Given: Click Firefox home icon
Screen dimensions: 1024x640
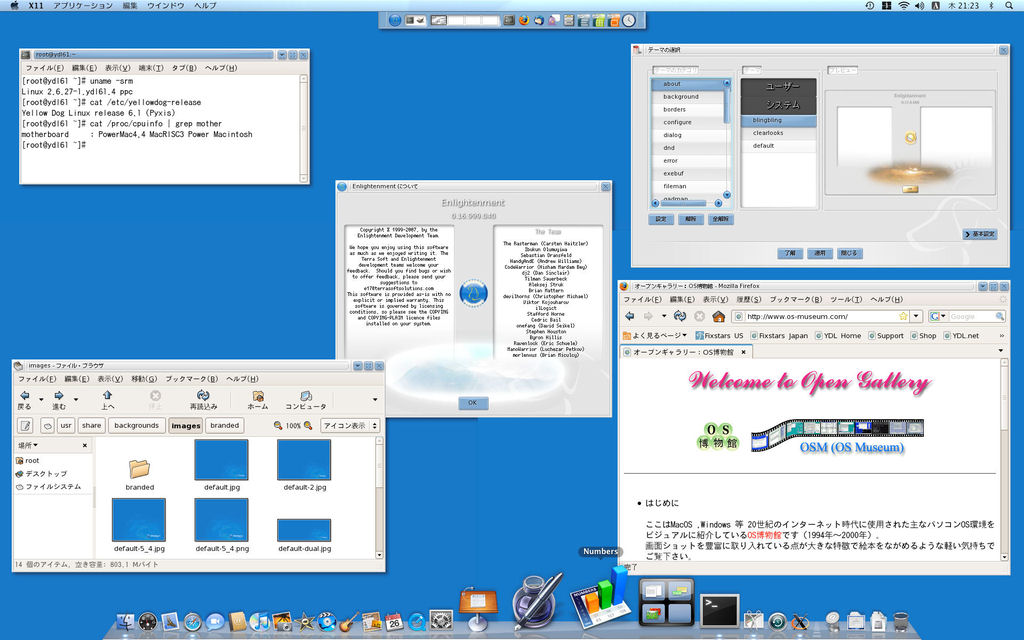Looking at the screenshot, I should pos(718,316).
